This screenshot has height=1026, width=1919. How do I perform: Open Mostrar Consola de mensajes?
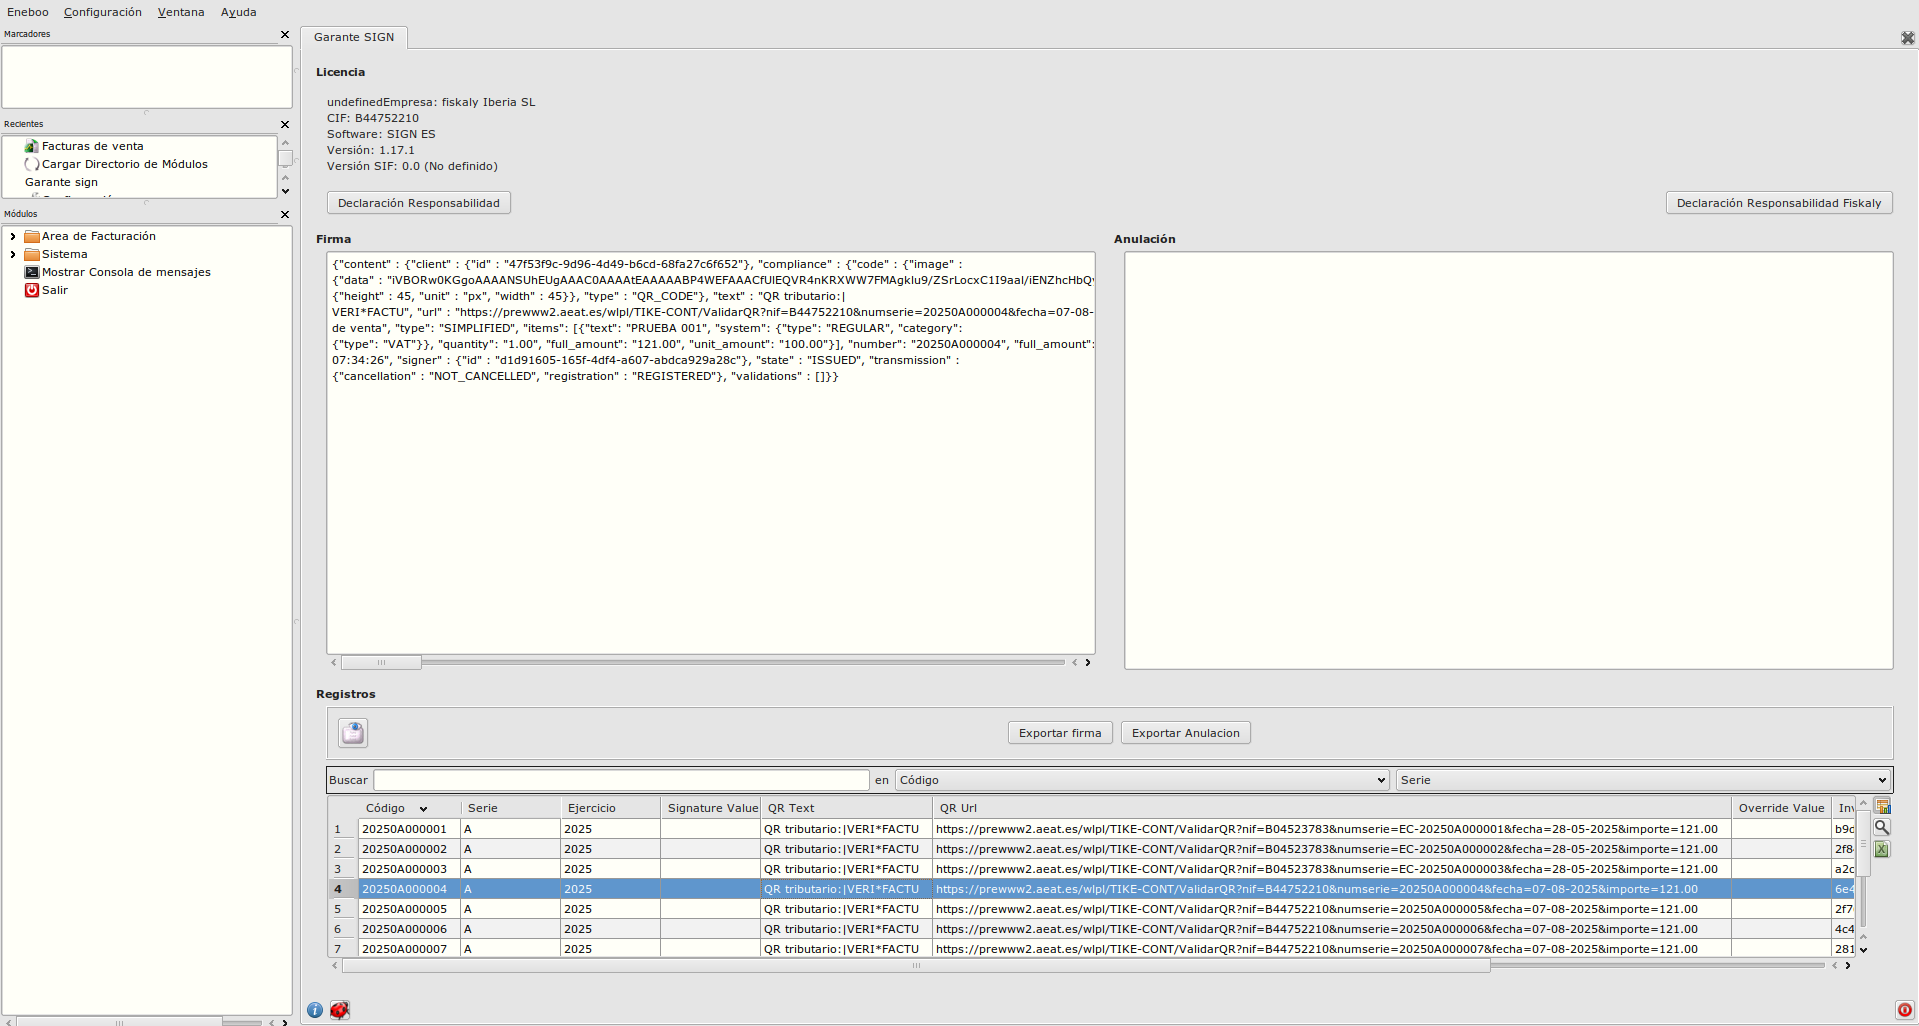(126, 272)
